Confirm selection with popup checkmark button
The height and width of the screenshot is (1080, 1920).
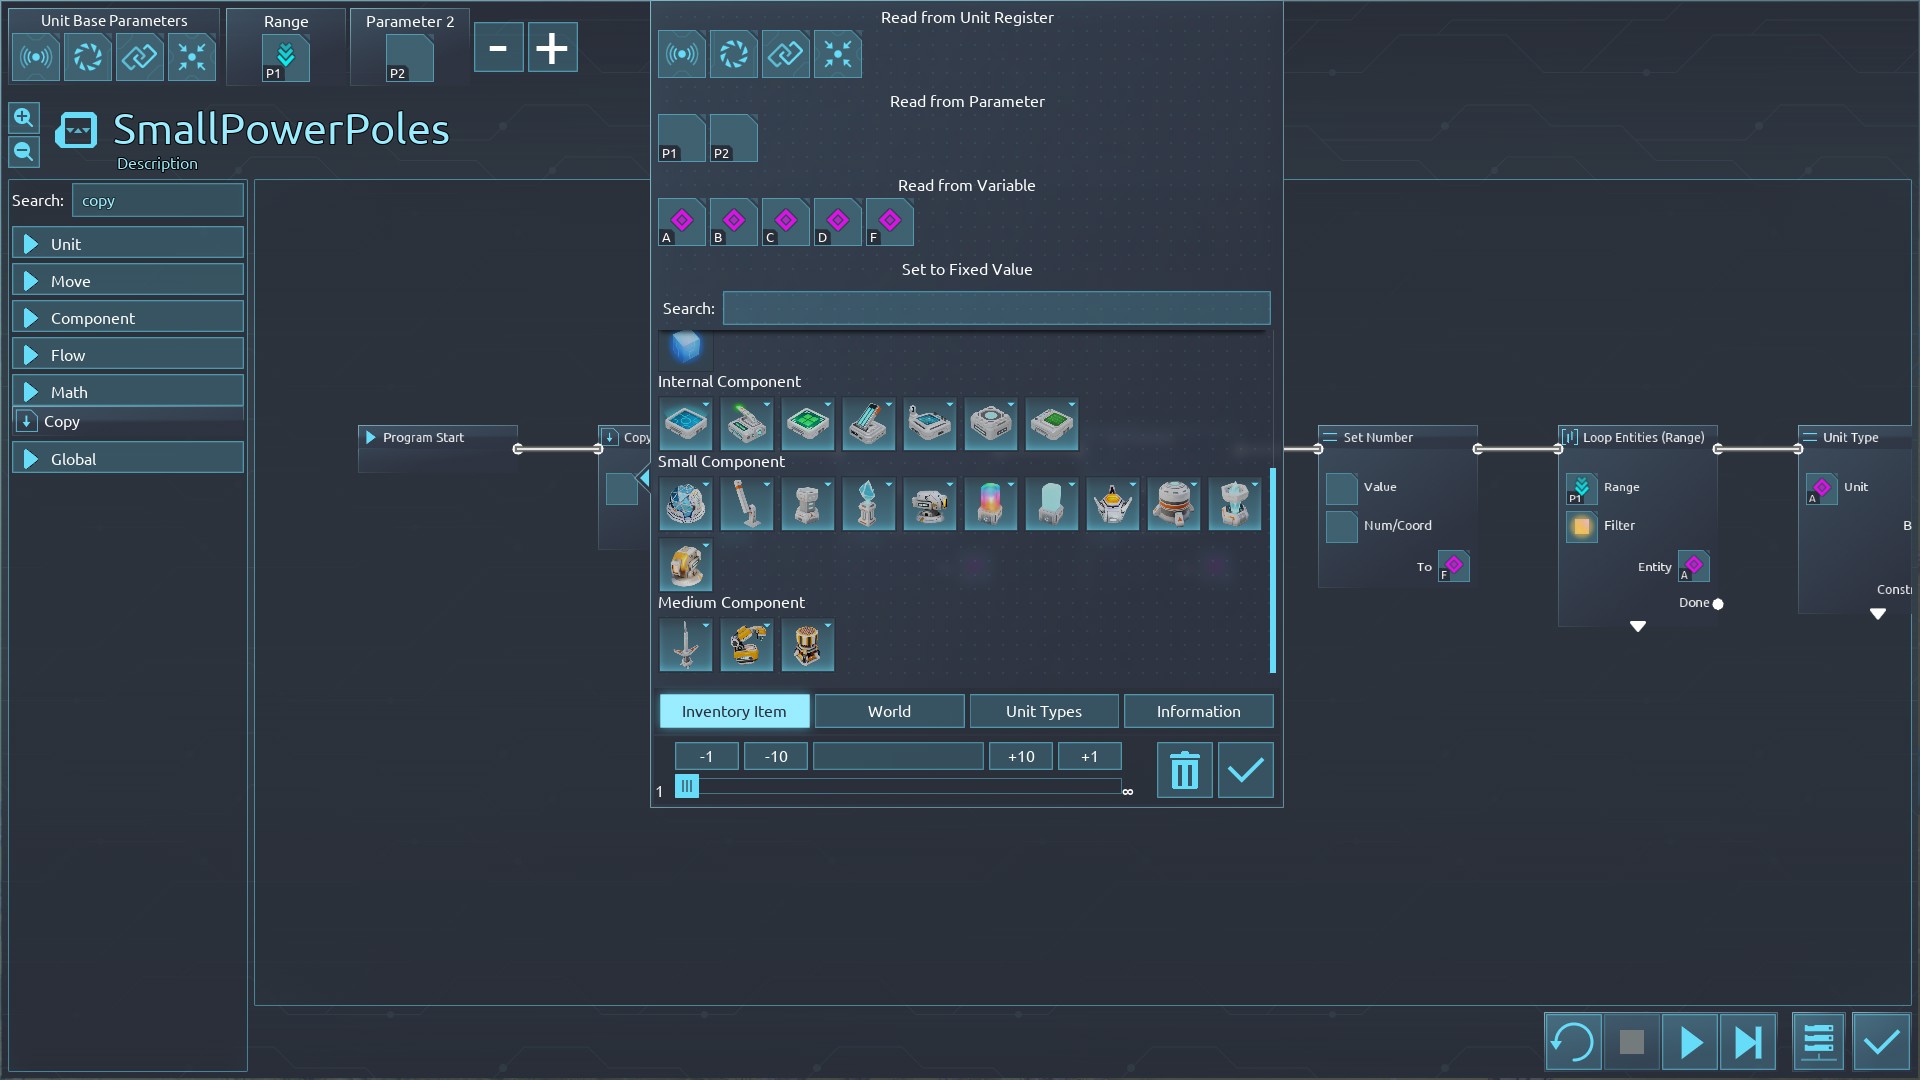click(1245, 771)
